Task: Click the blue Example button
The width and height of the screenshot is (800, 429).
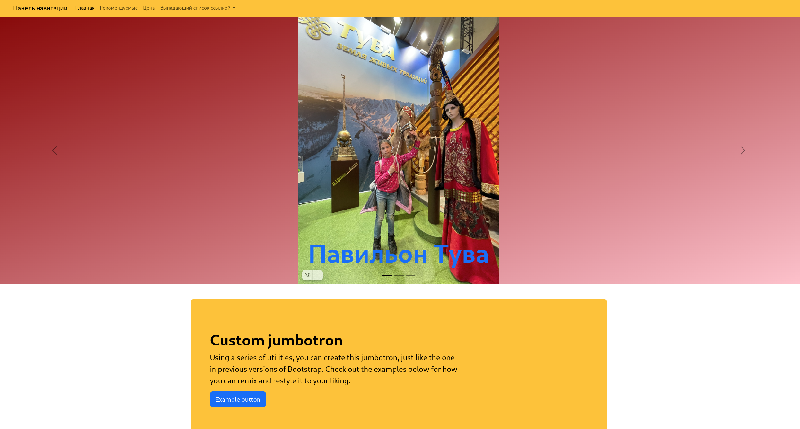Action: tap(238, 399)
